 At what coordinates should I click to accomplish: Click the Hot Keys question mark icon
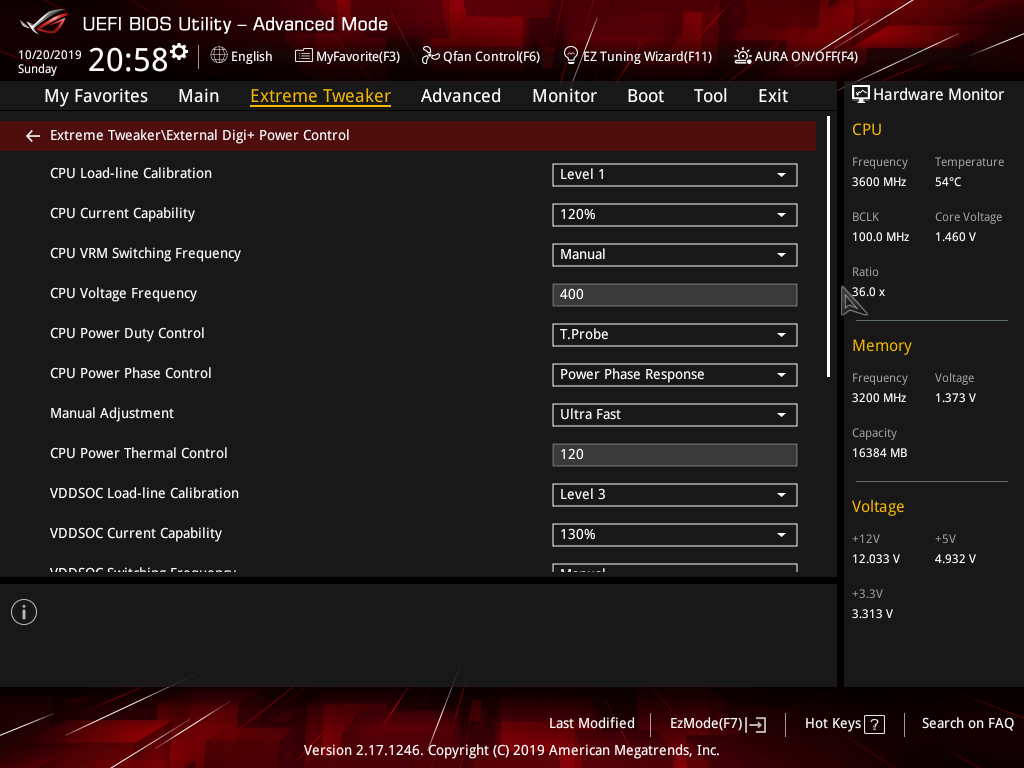[874, 724]
